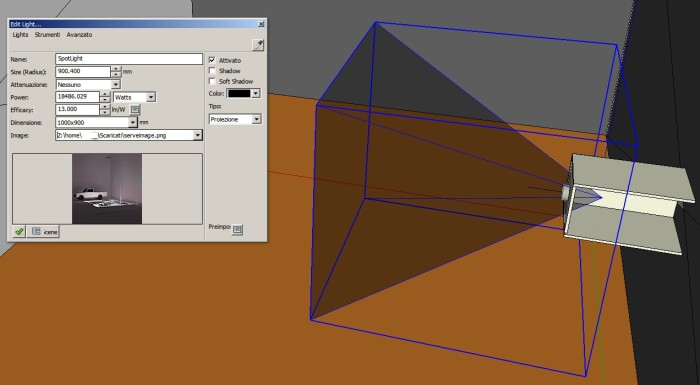Viewport: 700px width, 385px height.
Task: Click the eyedropper light picker icon
Action: tap(258, 45)
